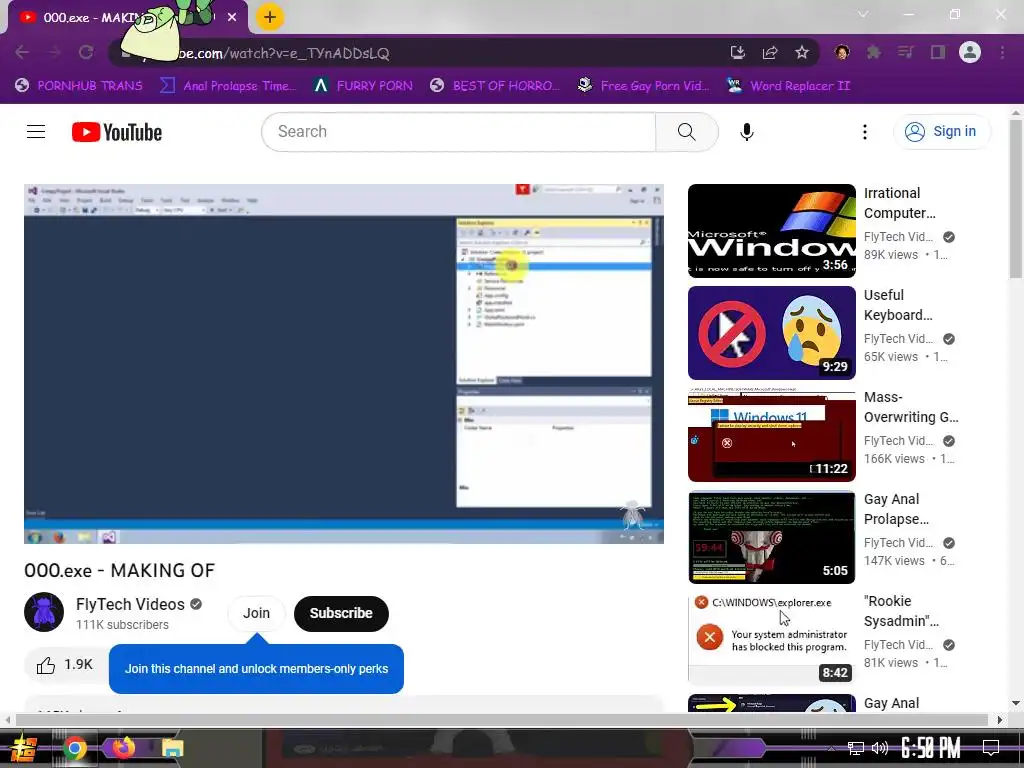1024x768 pixels.
Task: Click the pinned extension avatar icon
Action: click(842, 52)
